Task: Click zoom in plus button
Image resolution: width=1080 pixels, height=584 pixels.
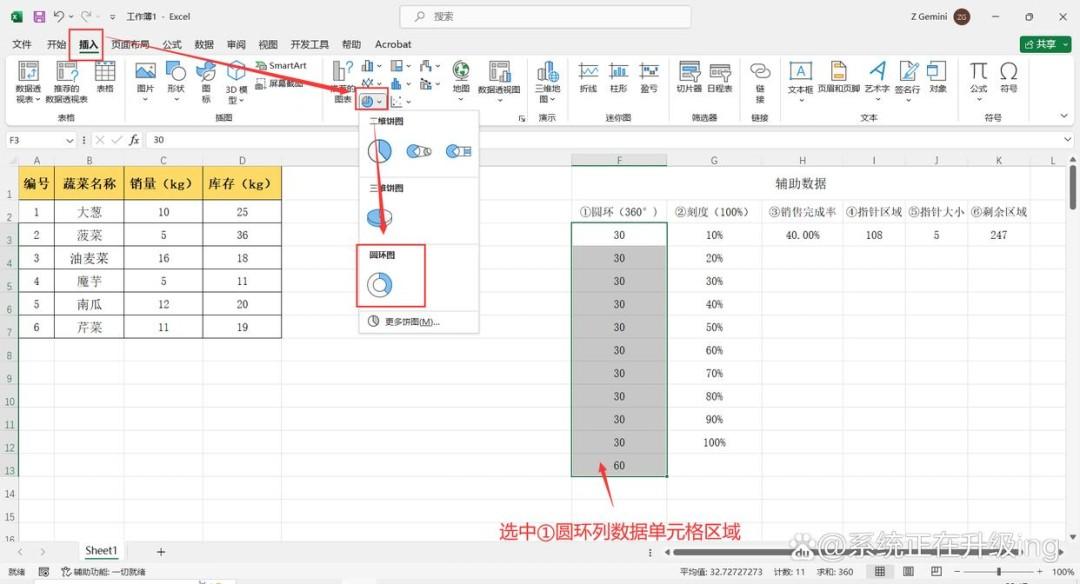Action: tap(1040, 572)
